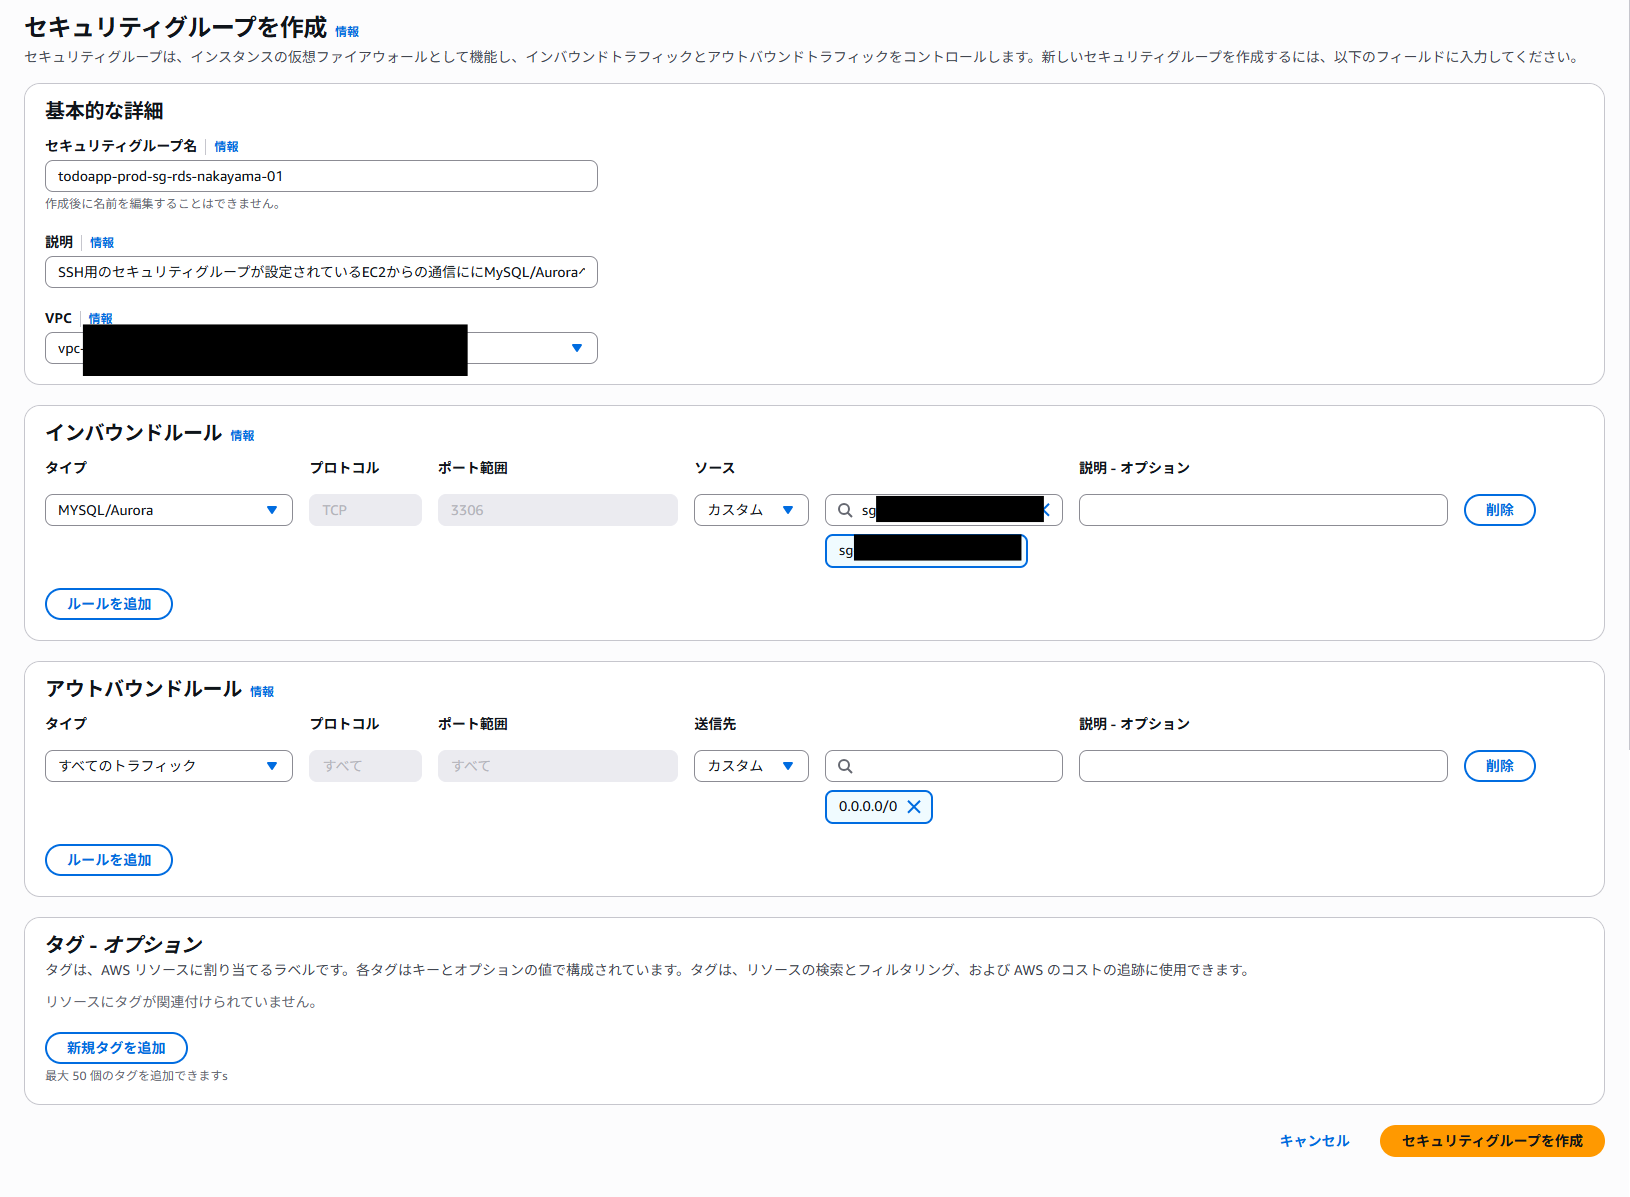
Task: Click inbound source search field
Action: pyautogui.click(x=944, y=510)
